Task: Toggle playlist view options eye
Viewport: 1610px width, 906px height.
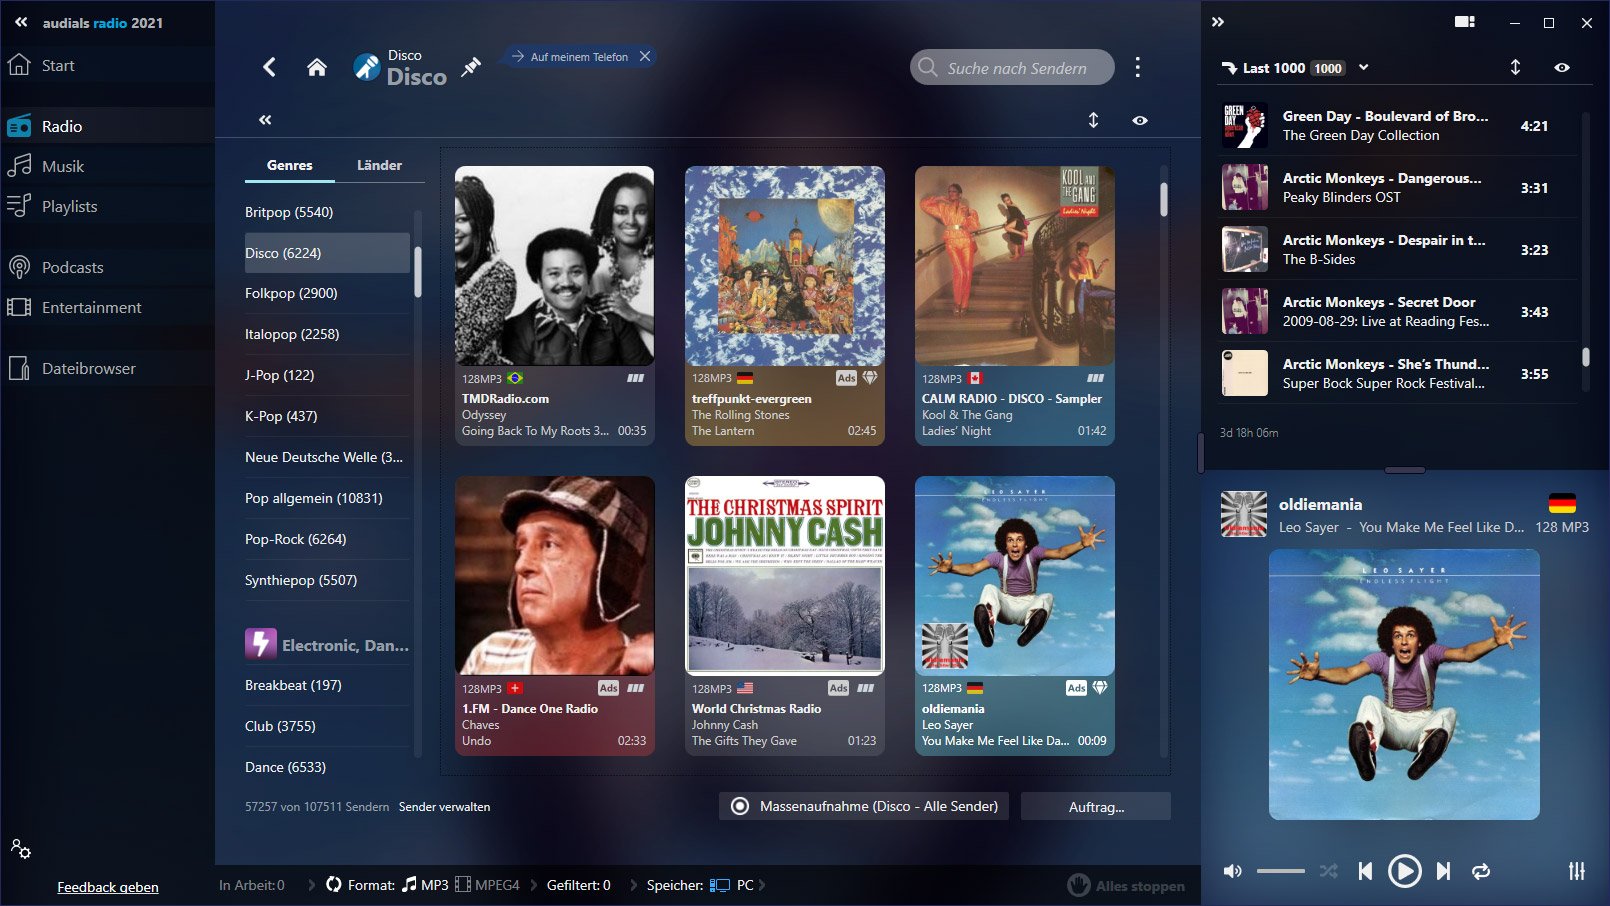Action: tap(1562, 67)
